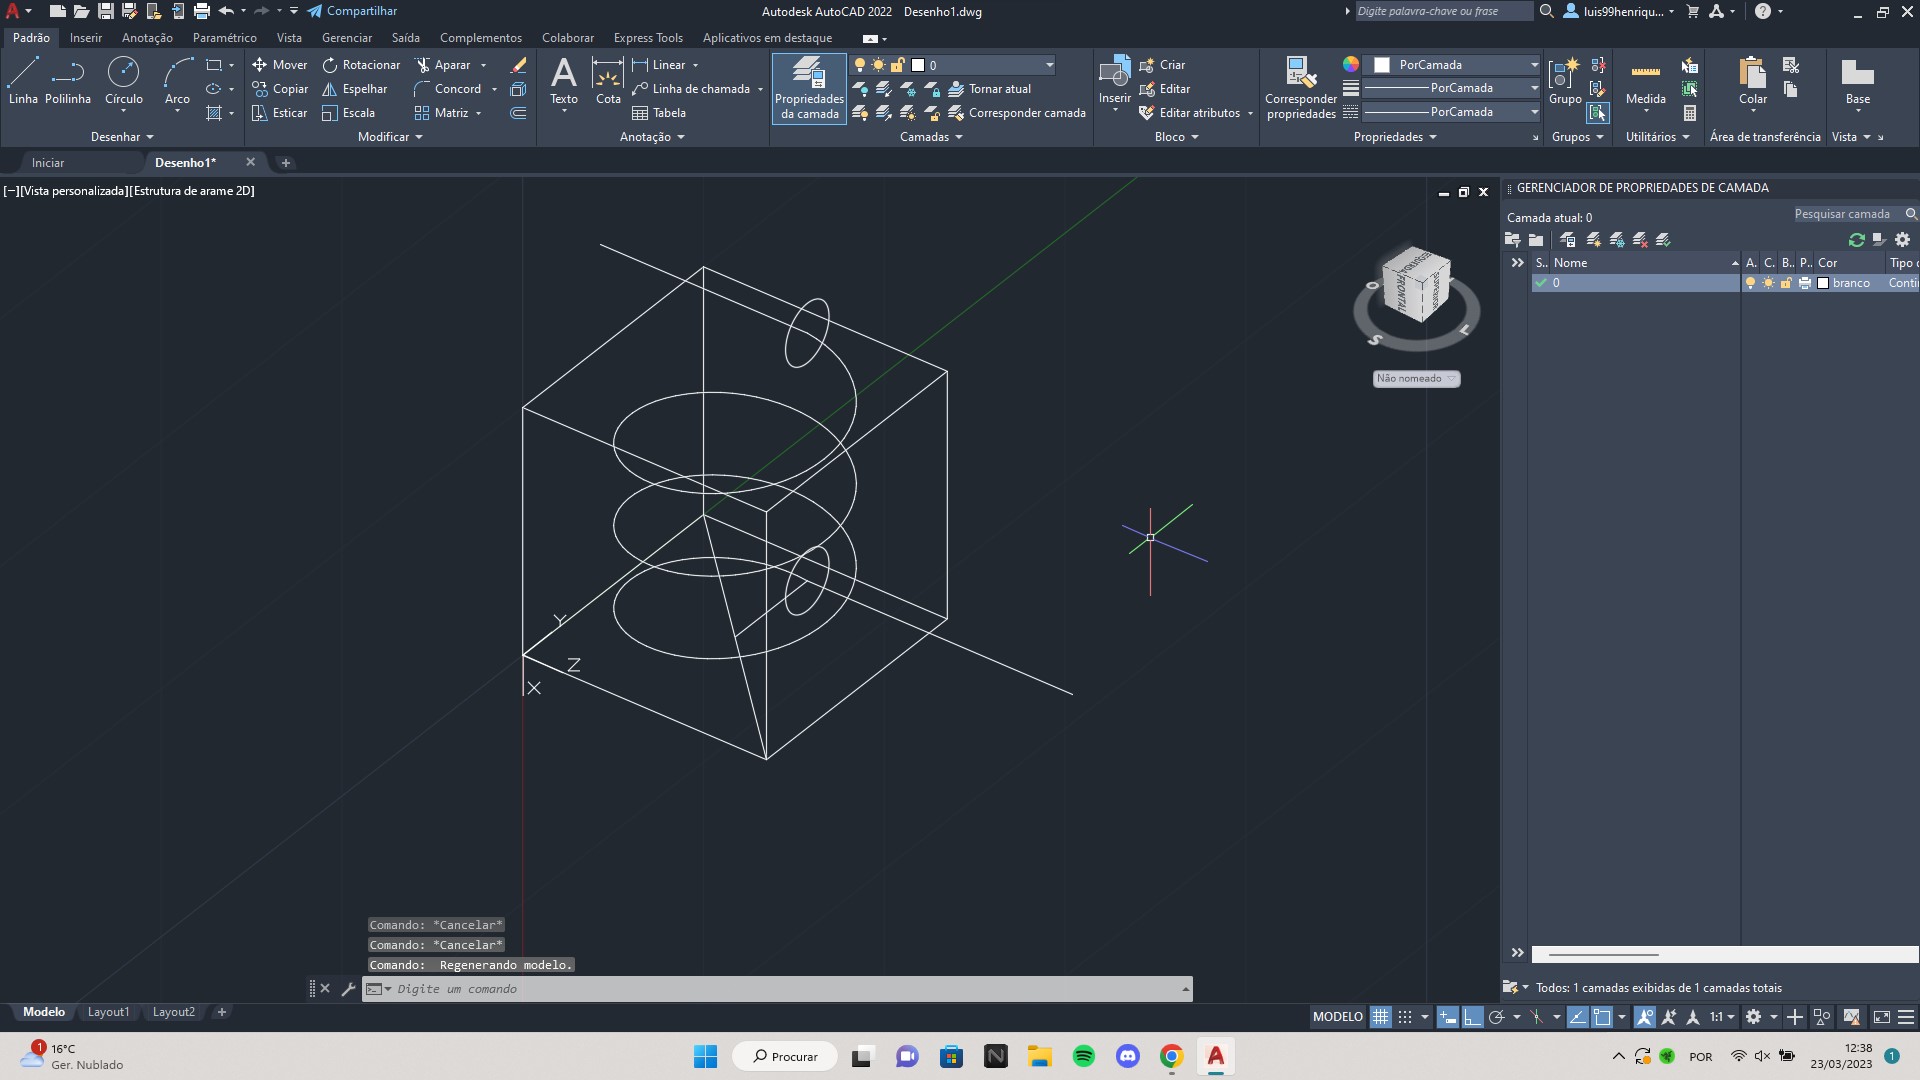Click the command input field at bottom
This screenshot has height=1080, width=1920.
(777, 988)
